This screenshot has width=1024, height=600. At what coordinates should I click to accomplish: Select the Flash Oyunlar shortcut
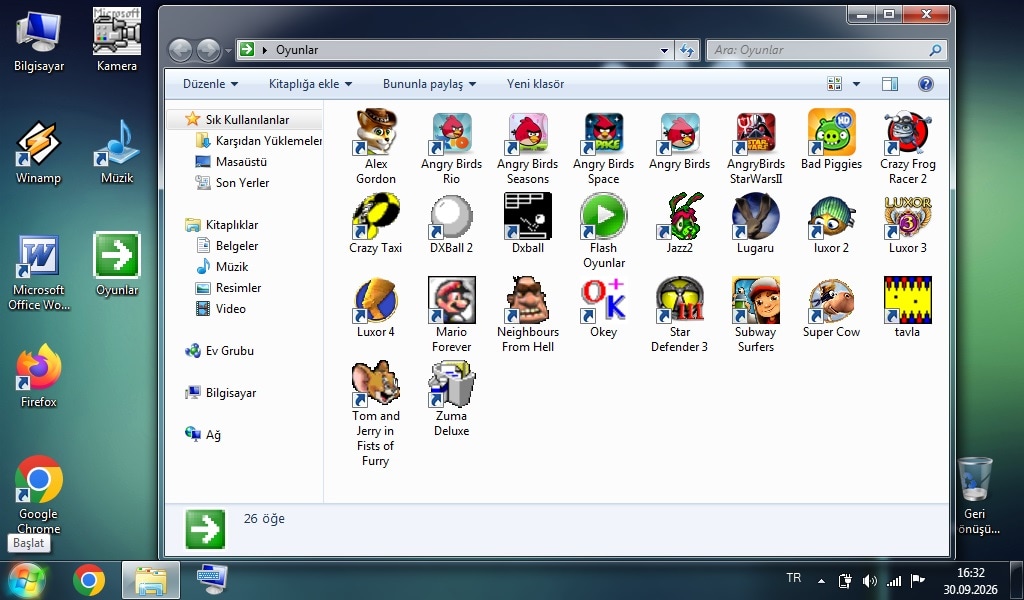coord(603,231)
